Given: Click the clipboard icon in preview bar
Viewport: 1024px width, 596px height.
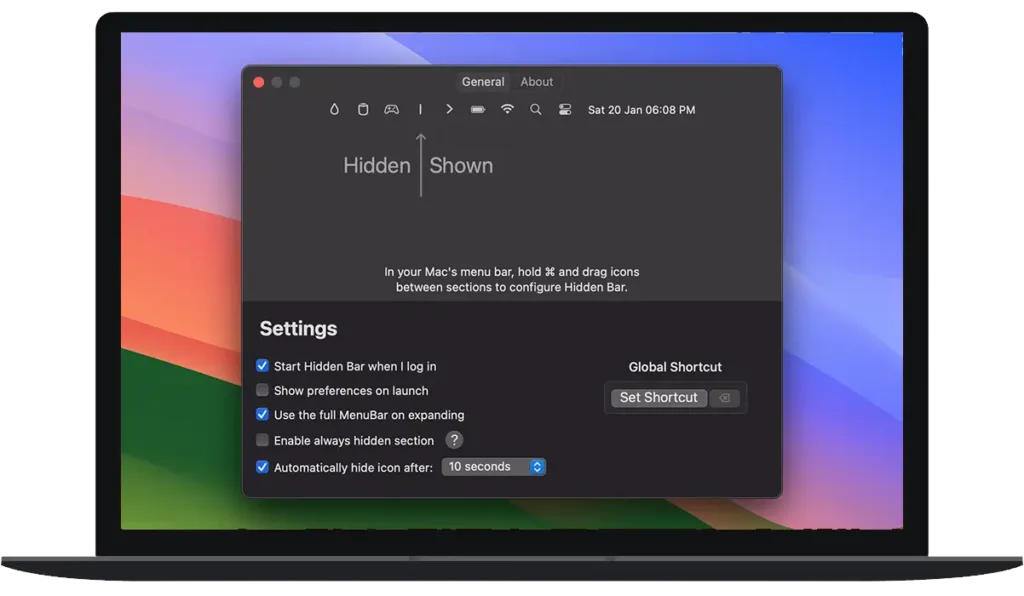Looking at the screenshot, I should click(x=363, y=109).
